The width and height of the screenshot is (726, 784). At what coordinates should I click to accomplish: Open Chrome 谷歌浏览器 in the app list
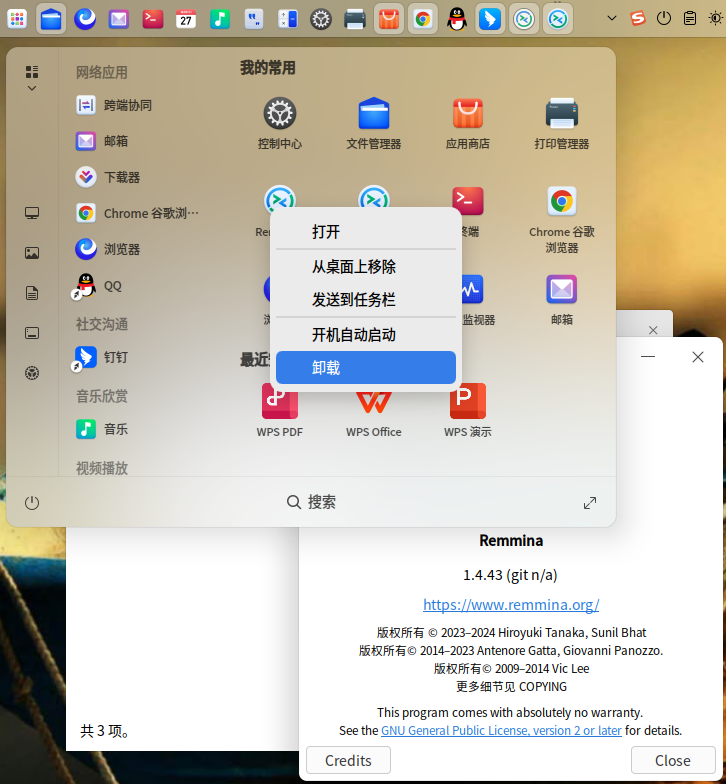137,213
